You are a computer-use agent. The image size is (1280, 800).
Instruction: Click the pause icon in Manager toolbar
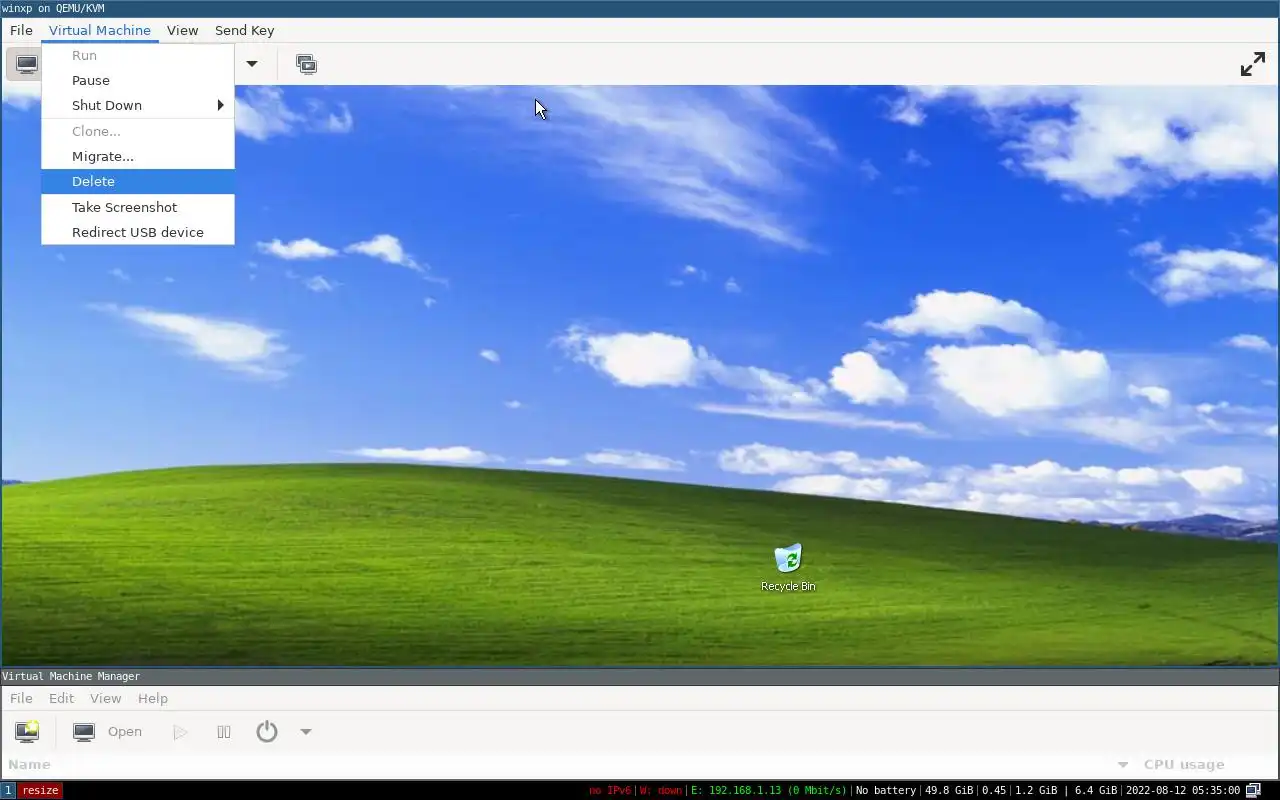(x=224, y=732)
